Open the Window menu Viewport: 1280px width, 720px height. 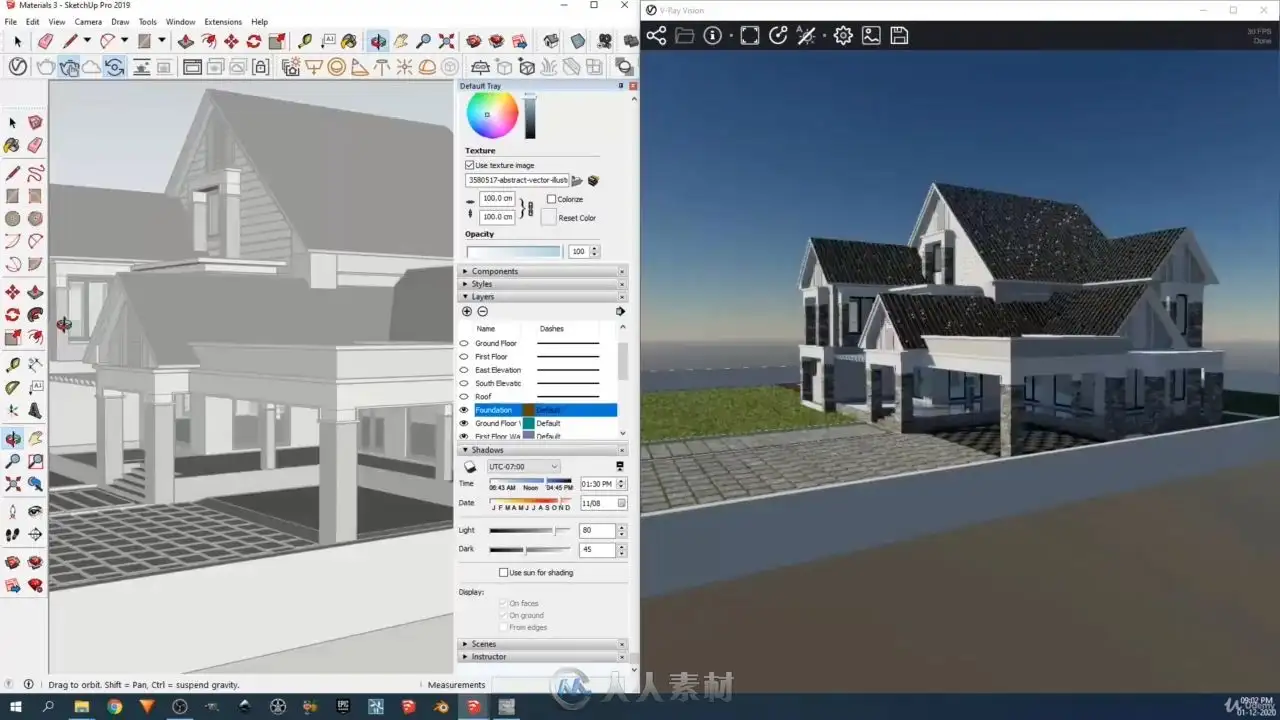(x=181, y=22)
